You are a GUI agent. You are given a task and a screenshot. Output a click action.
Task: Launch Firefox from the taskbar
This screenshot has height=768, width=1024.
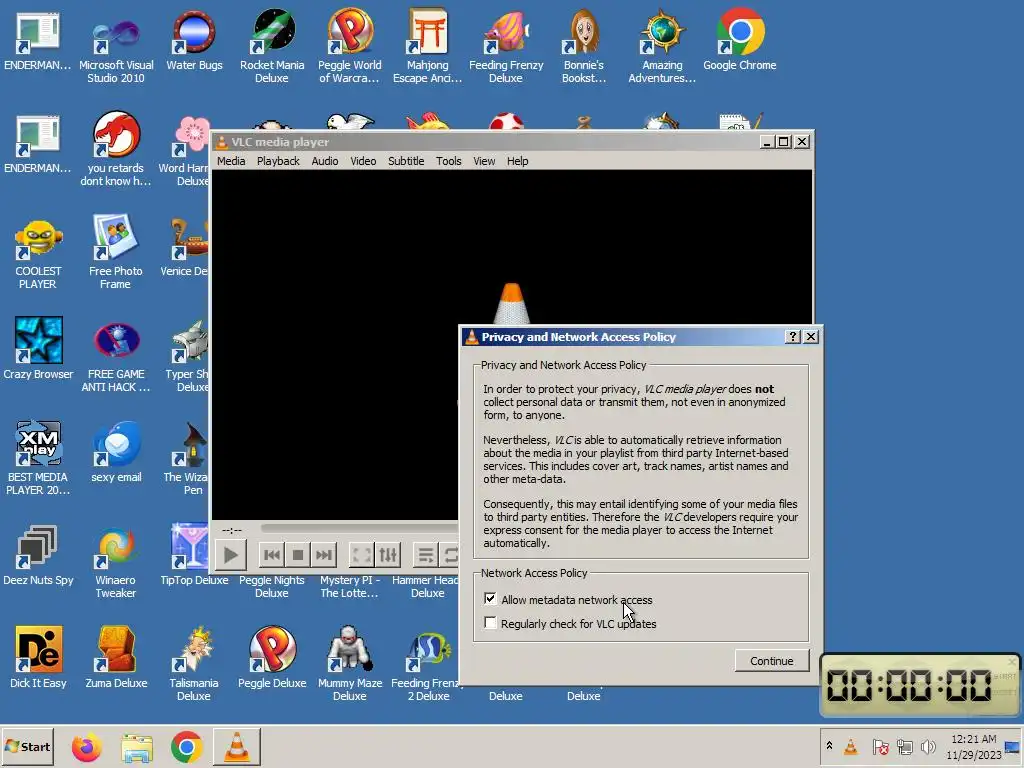87,747
